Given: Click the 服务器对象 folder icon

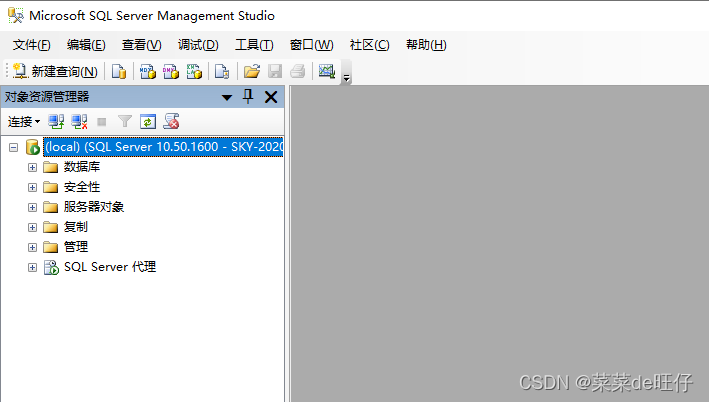Looking at the screenshot, I should [x=51, y=207].
